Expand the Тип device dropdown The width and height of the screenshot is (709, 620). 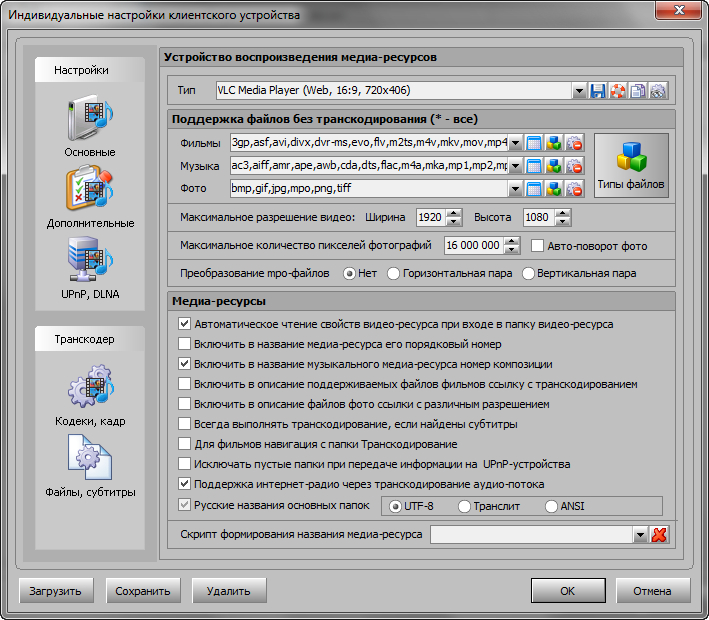[579, 91]
